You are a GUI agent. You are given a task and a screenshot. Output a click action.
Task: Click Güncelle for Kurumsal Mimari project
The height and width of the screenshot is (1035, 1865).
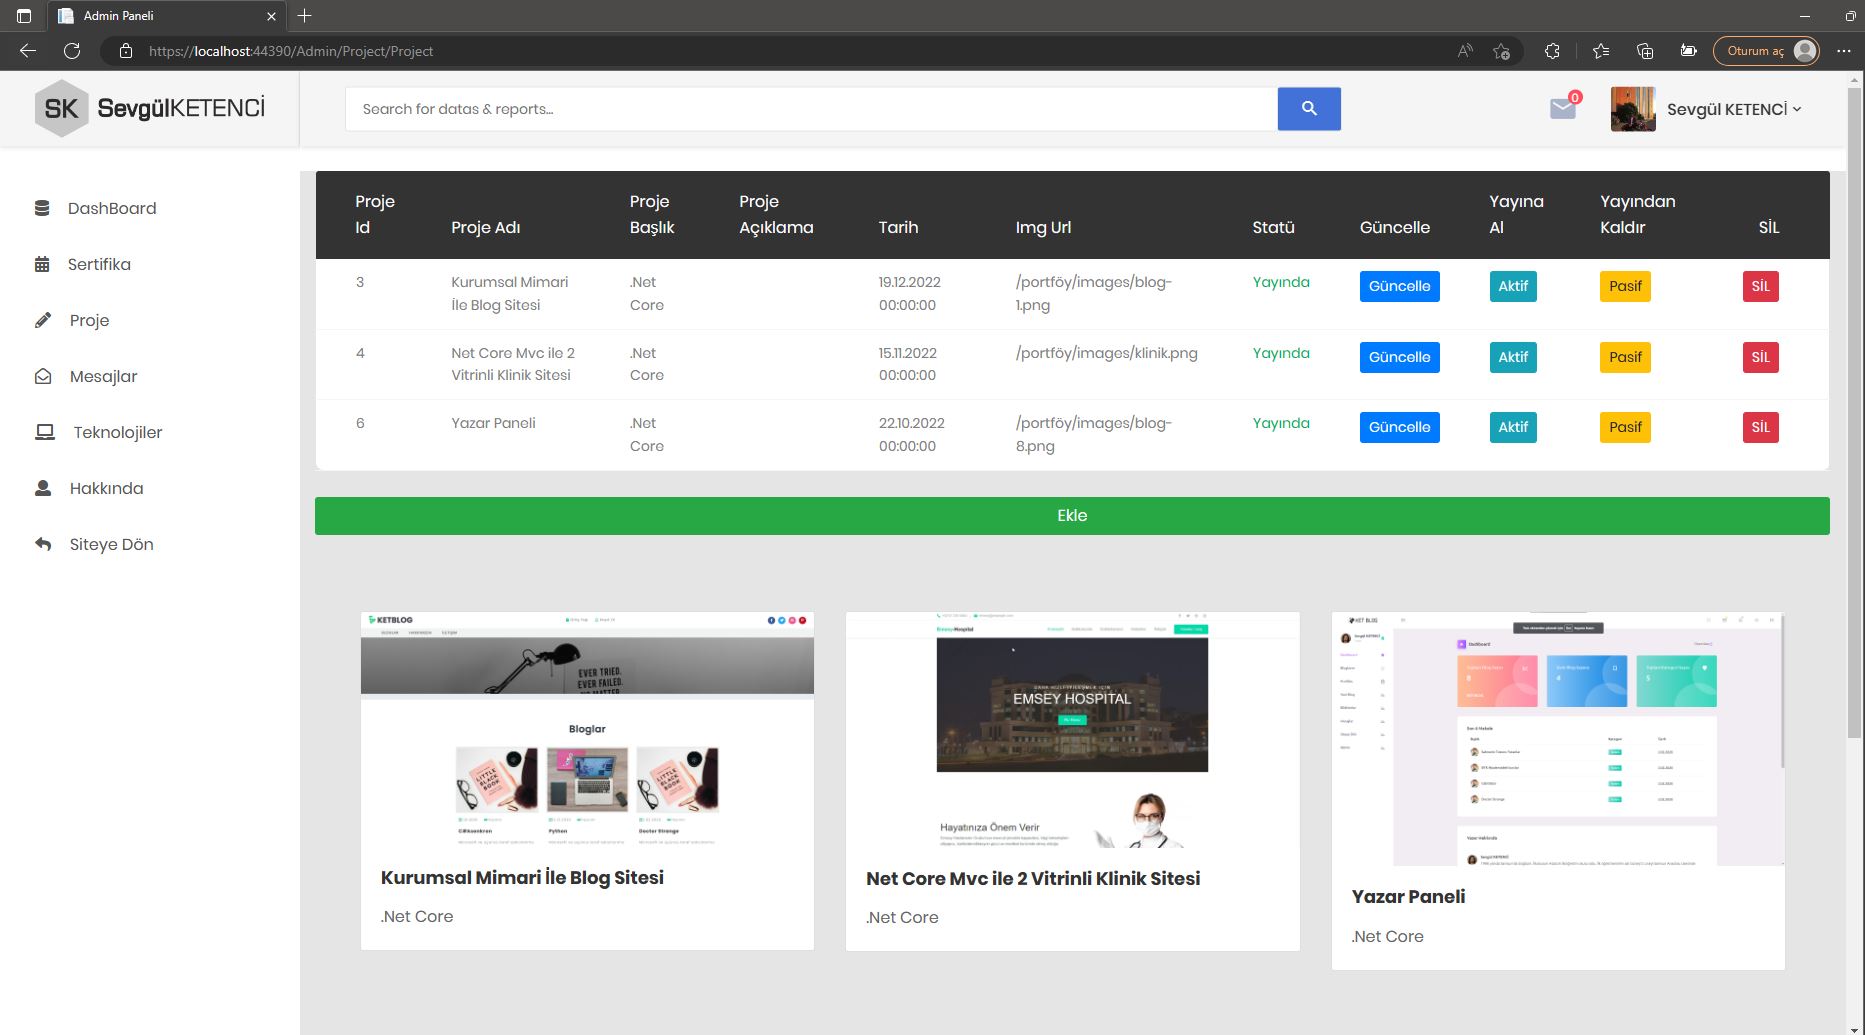[x=1399, y=286]
